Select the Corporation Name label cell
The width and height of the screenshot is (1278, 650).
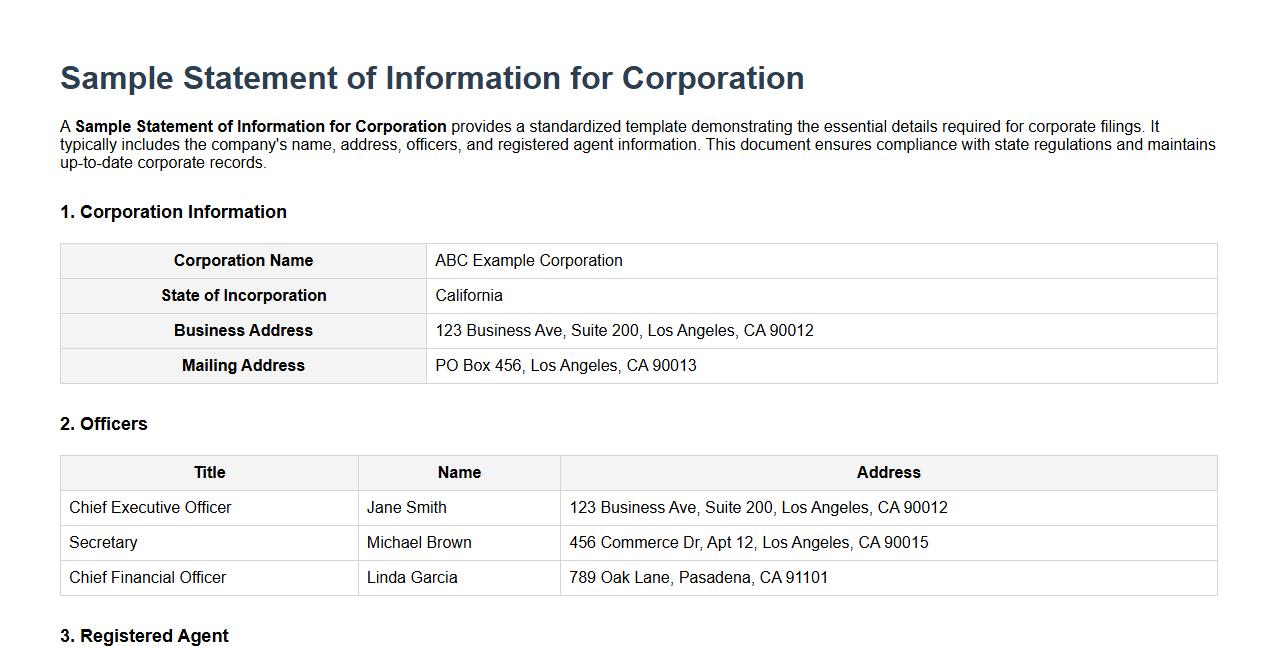(x=243, y=260)
